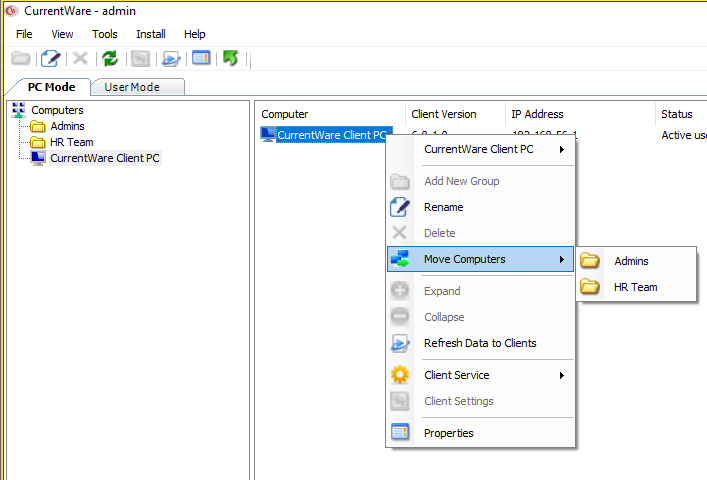Select CurrentWare Client PC header in context menu

click(x=481, y=149)
